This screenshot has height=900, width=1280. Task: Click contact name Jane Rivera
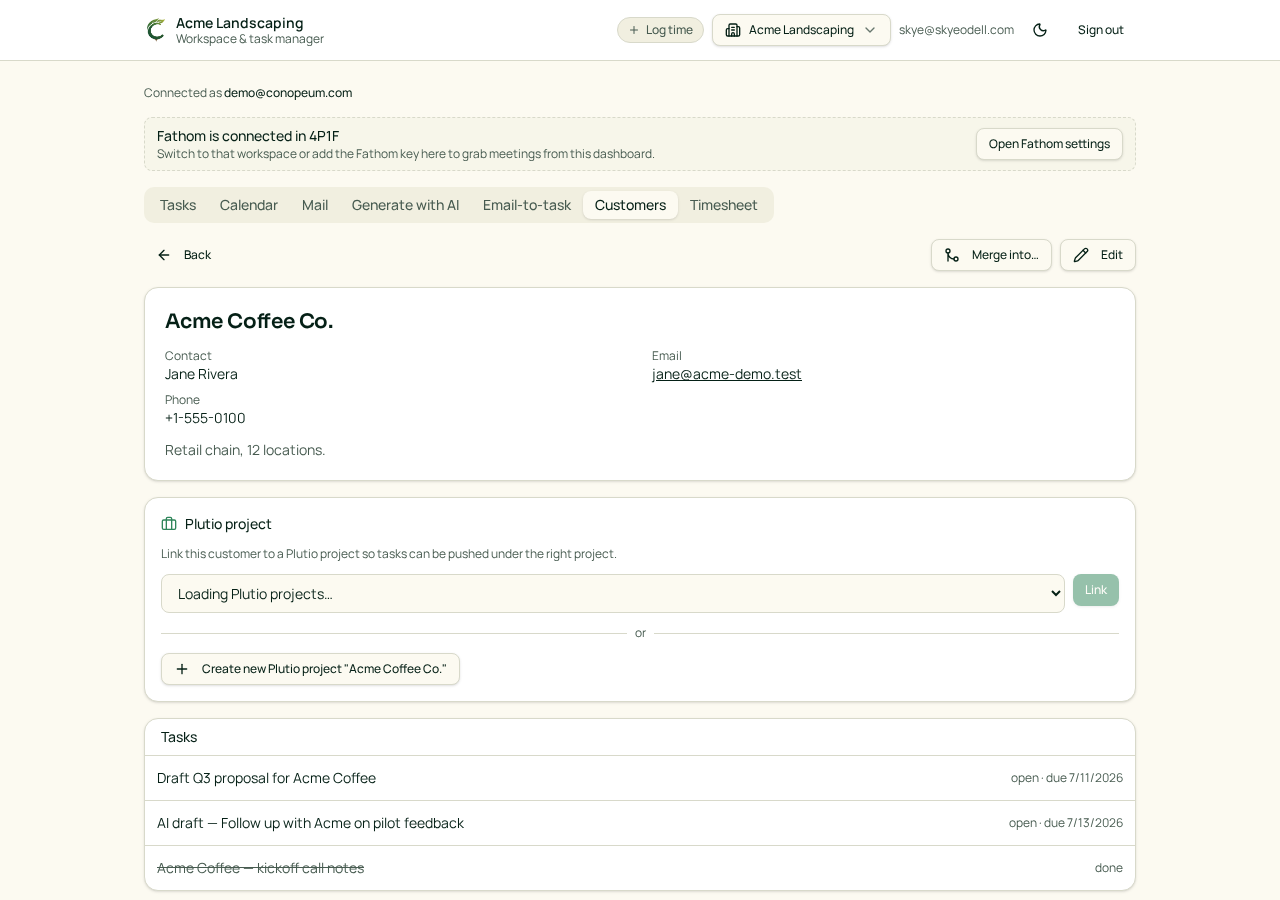201,374
